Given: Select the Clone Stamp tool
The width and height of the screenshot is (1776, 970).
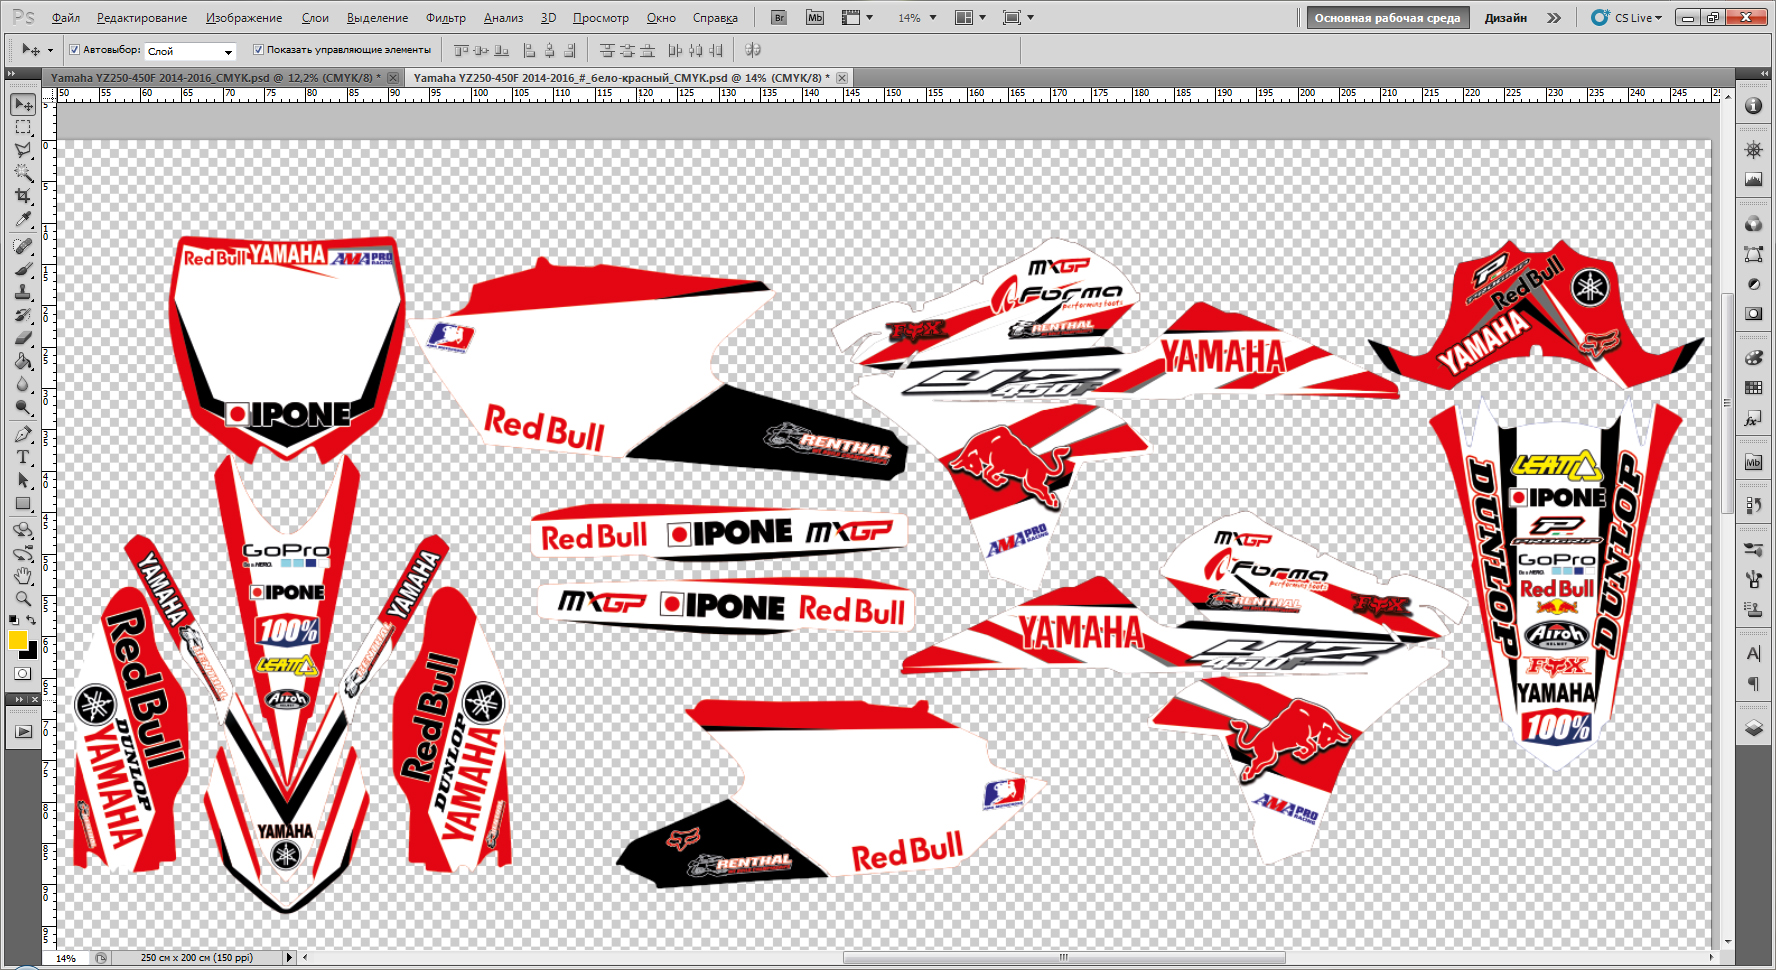Looking at the screenshot, I should click(x=23, y=292).
